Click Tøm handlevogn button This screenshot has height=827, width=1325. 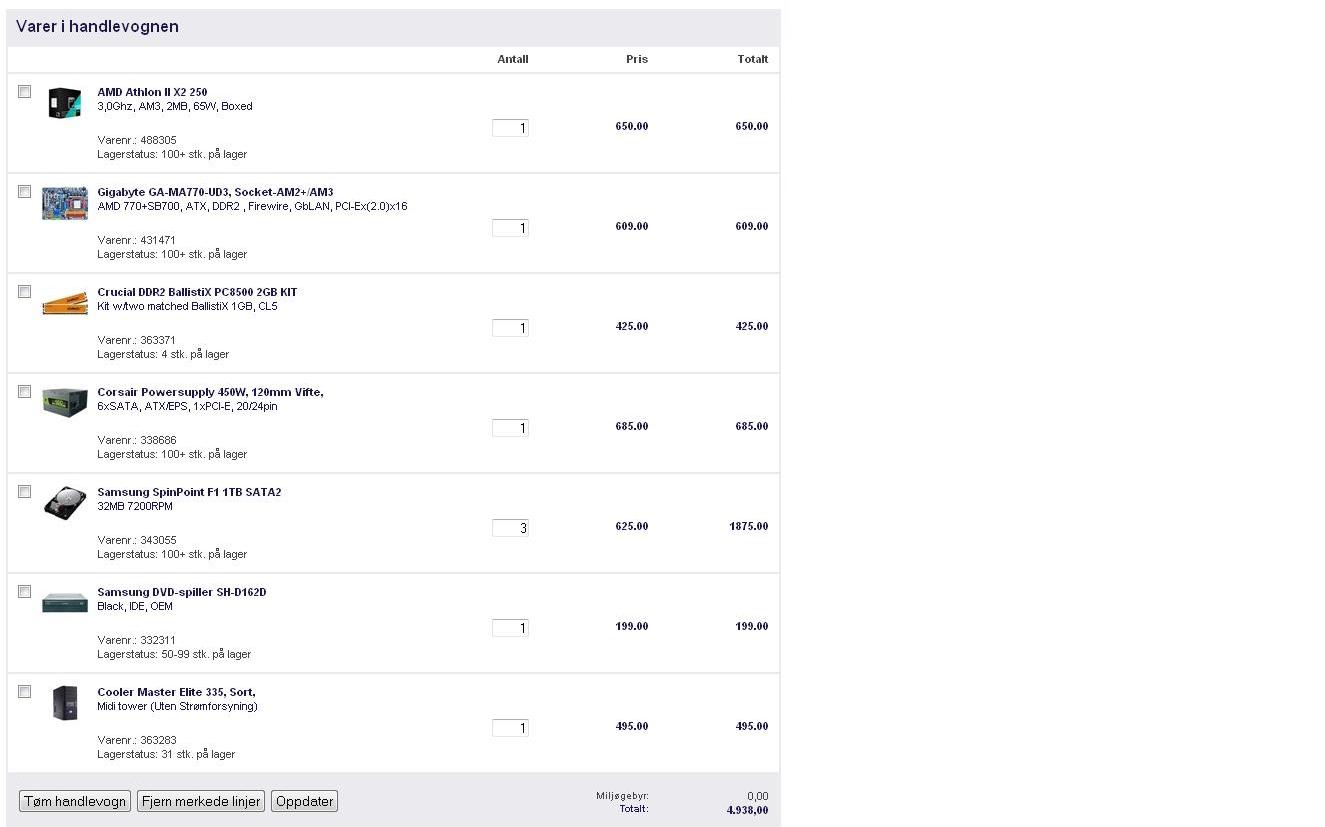point(75,801)
